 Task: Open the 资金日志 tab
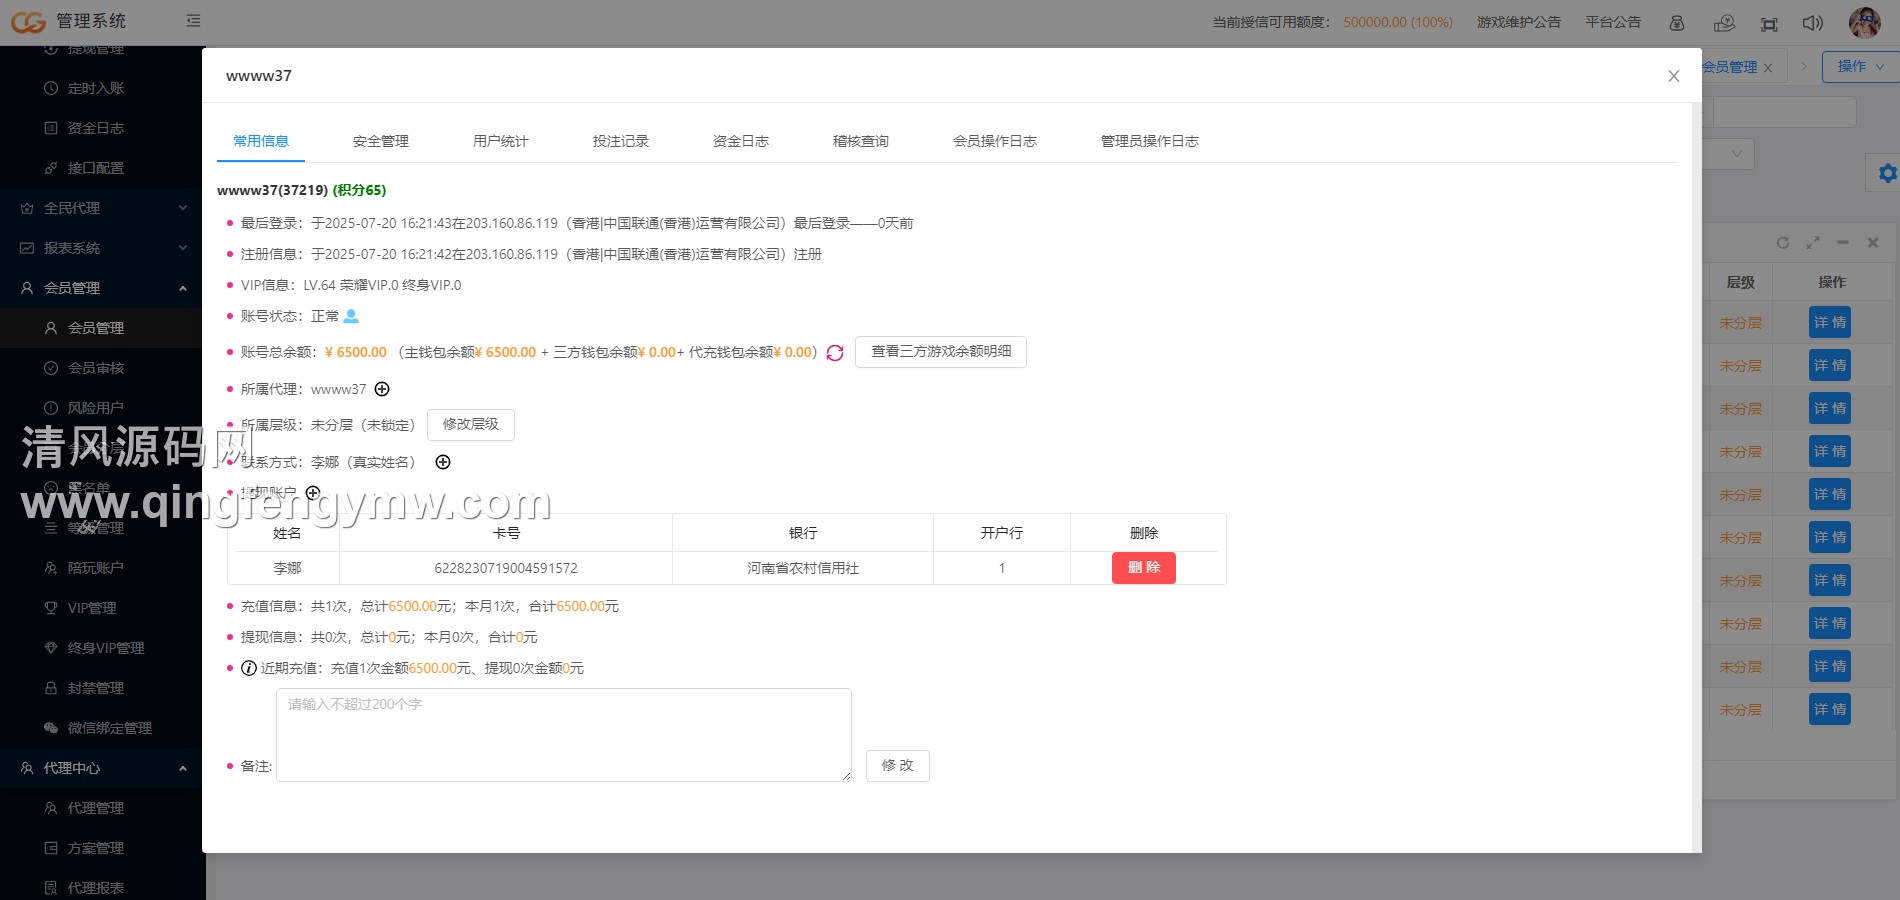tap(741, 141)
